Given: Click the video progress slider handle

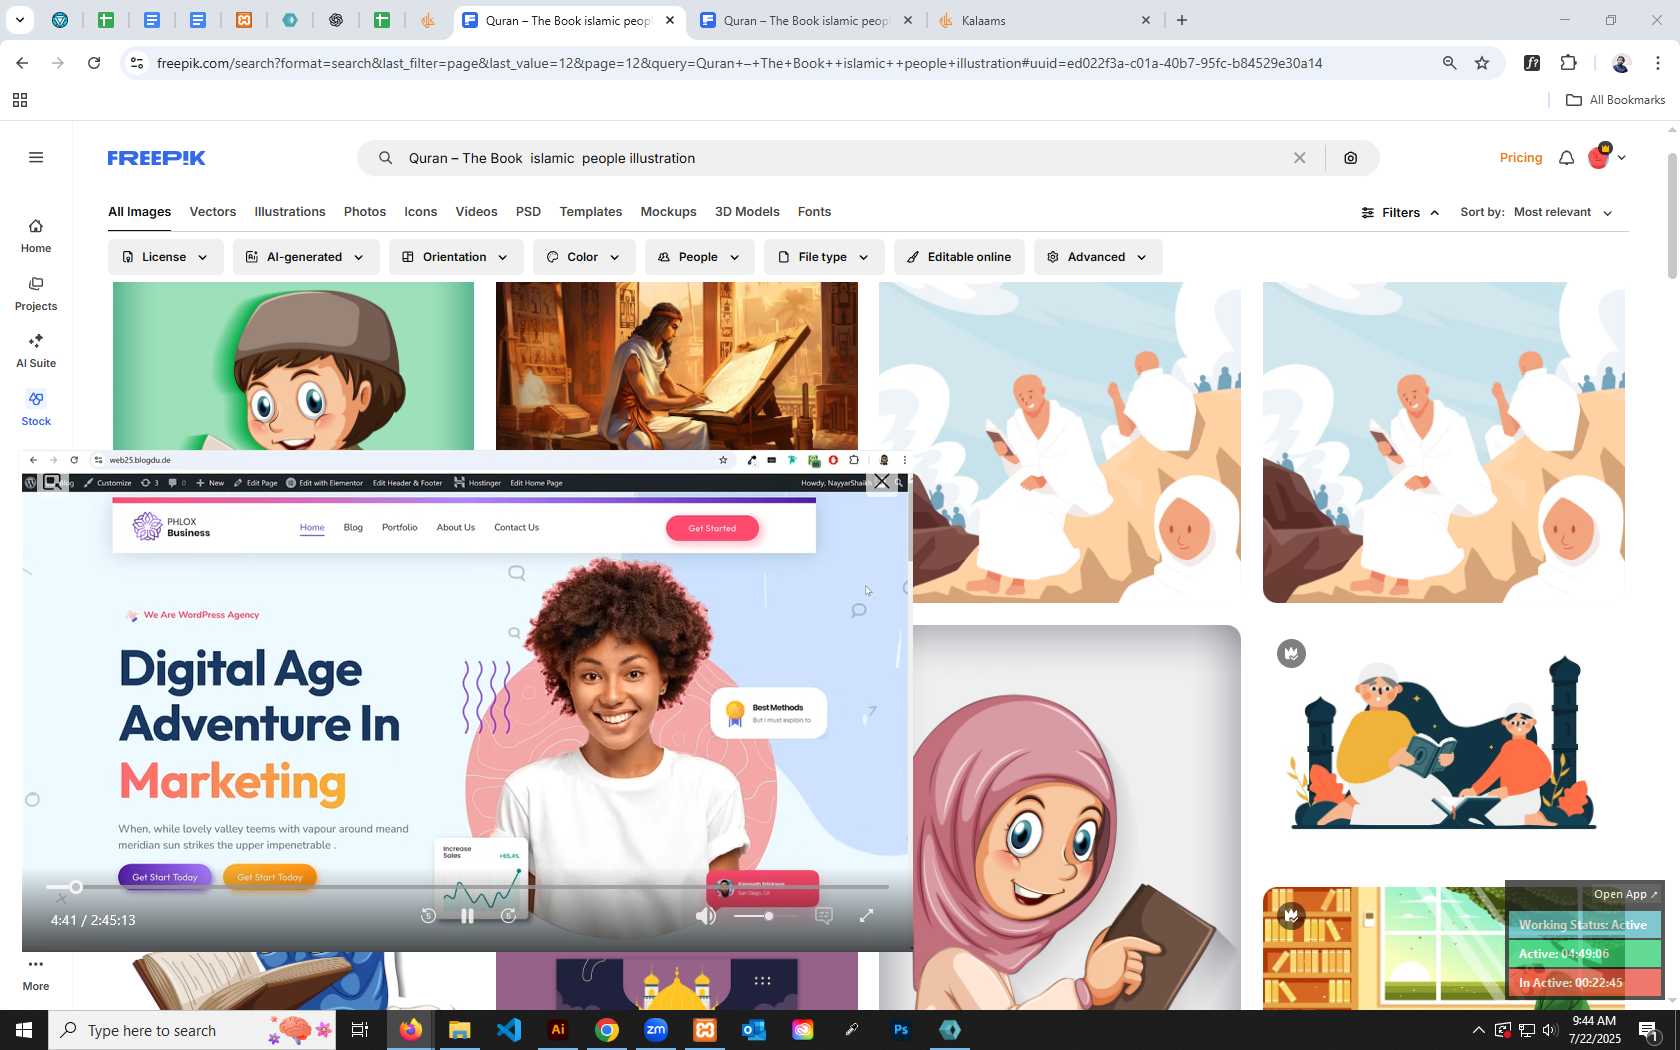Looking at the screenshot, I should [76, 887].
